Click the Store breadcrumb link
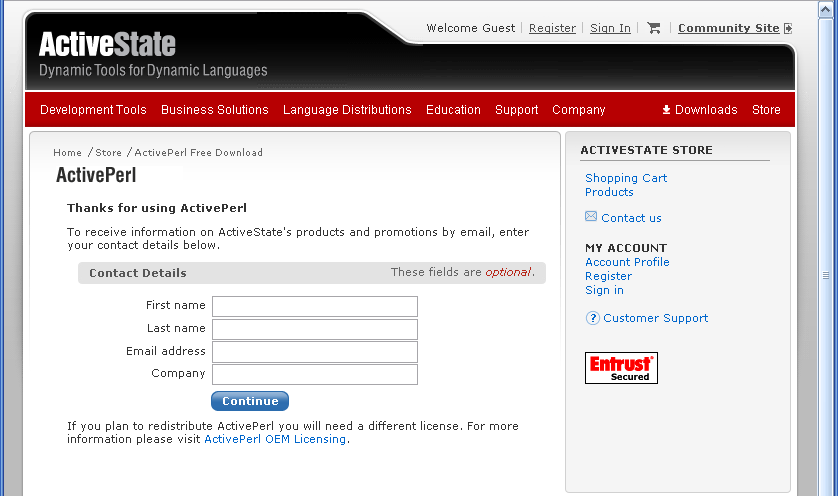Image resolution: width=838 pixels, height=496 pixels. coord(108,152)
